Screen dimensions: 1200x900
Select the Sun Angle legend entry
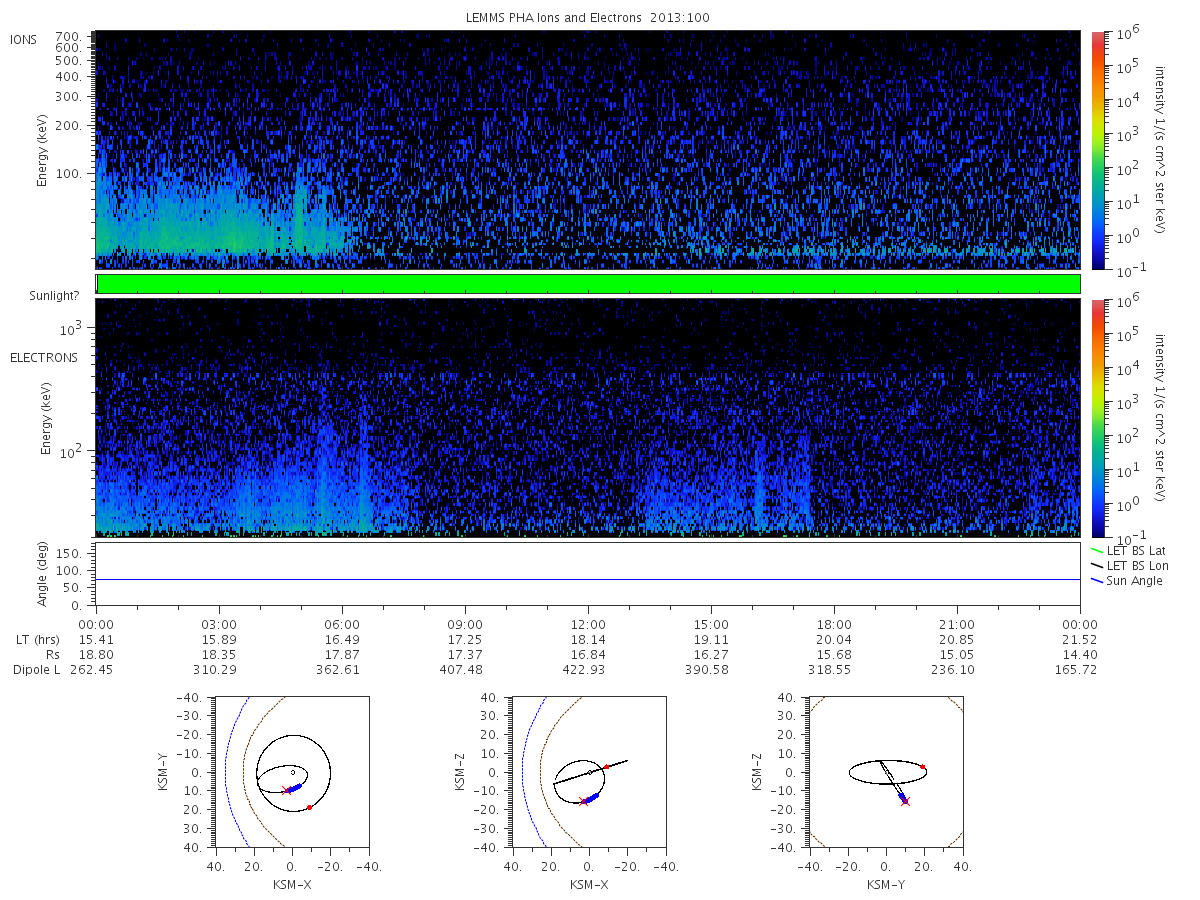coord(1126,581)
